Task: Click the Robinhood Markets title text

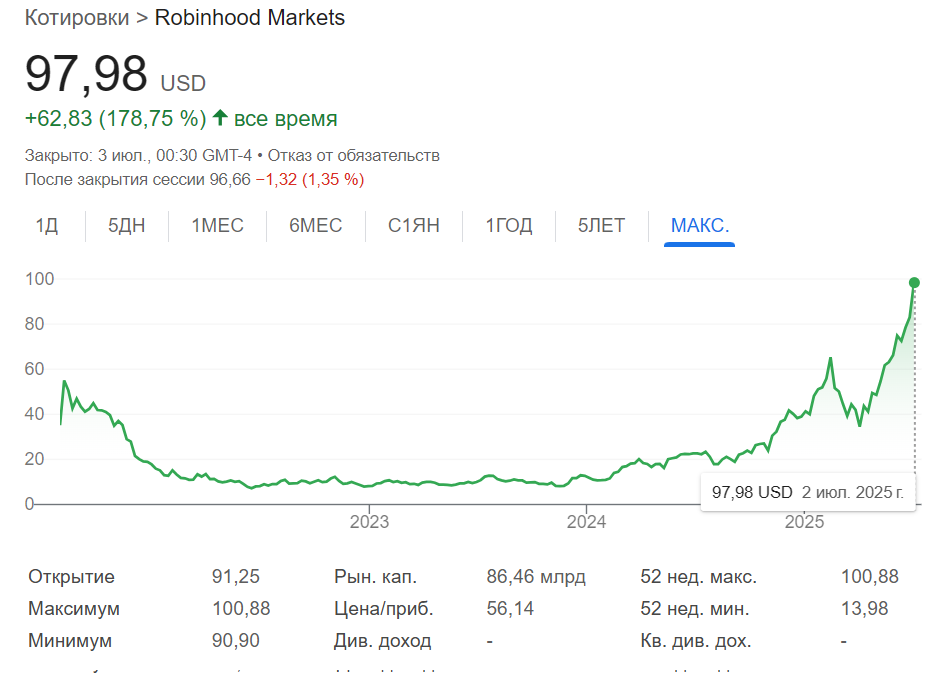Action: point(250,18)
